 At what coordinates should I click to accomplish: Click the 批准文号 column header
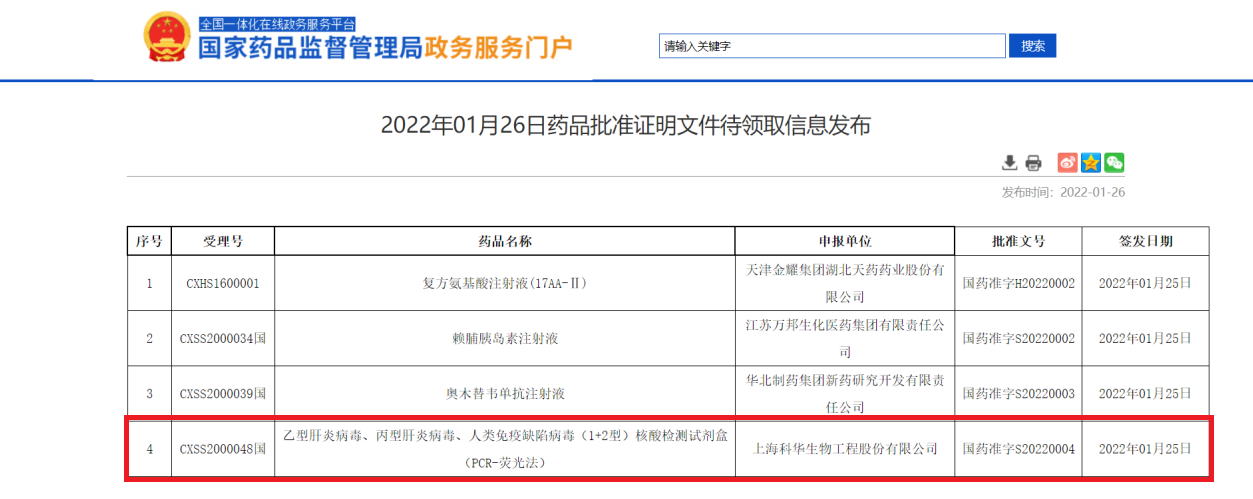[x=1018, y=241]
